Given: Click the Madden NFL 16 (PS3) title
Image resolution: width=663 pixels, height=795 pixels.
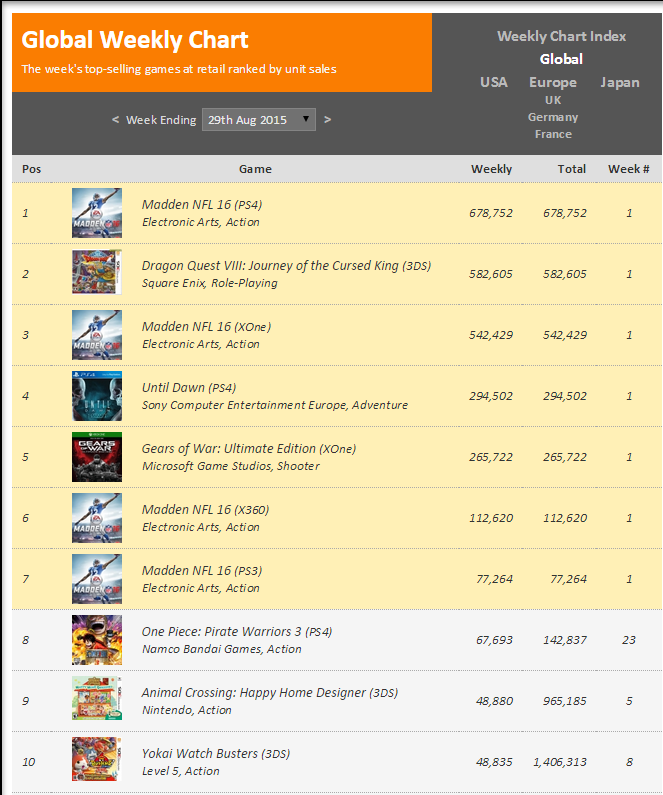Looking at the screenshot, I should [202, 570].
